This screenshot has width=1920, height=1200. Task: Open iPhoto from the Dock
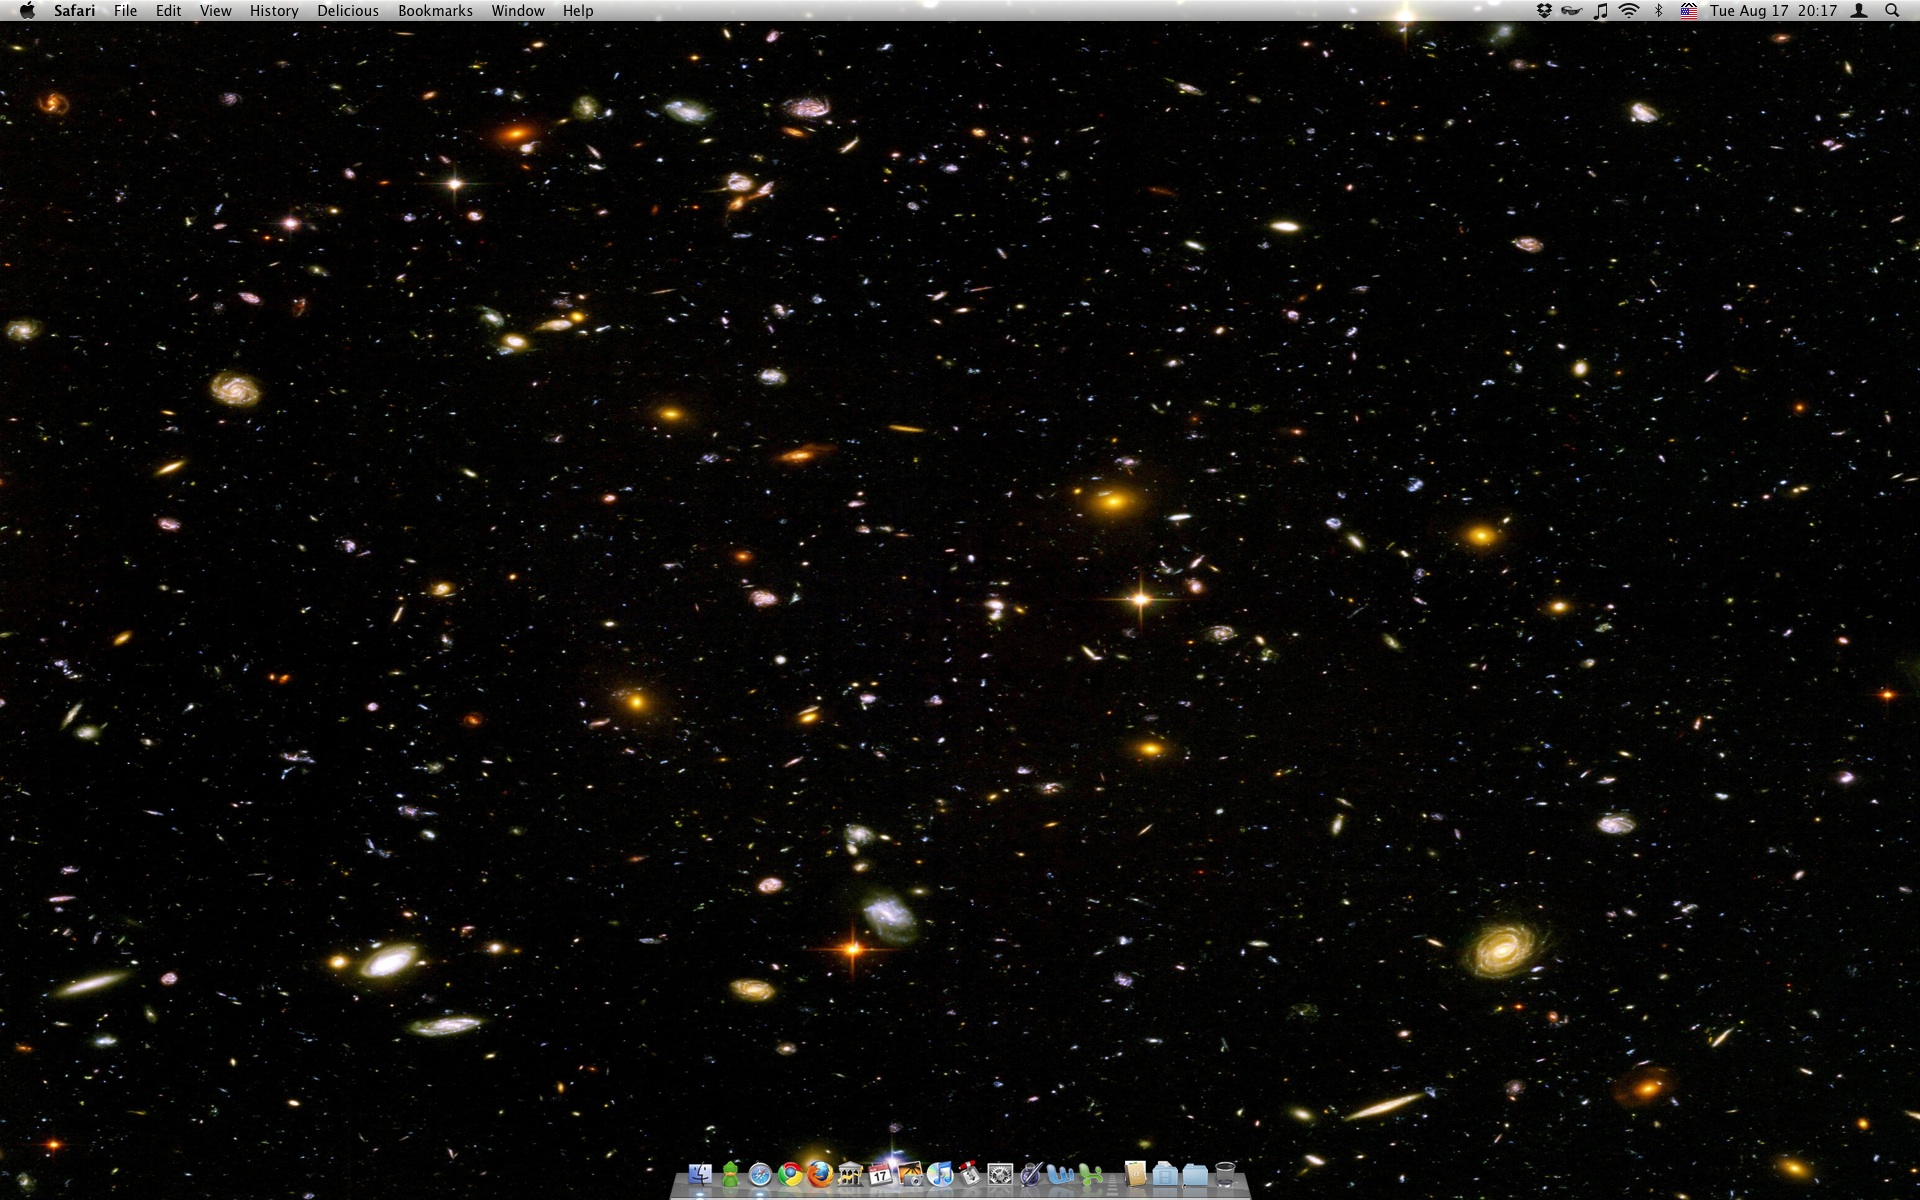[910, 1174]
